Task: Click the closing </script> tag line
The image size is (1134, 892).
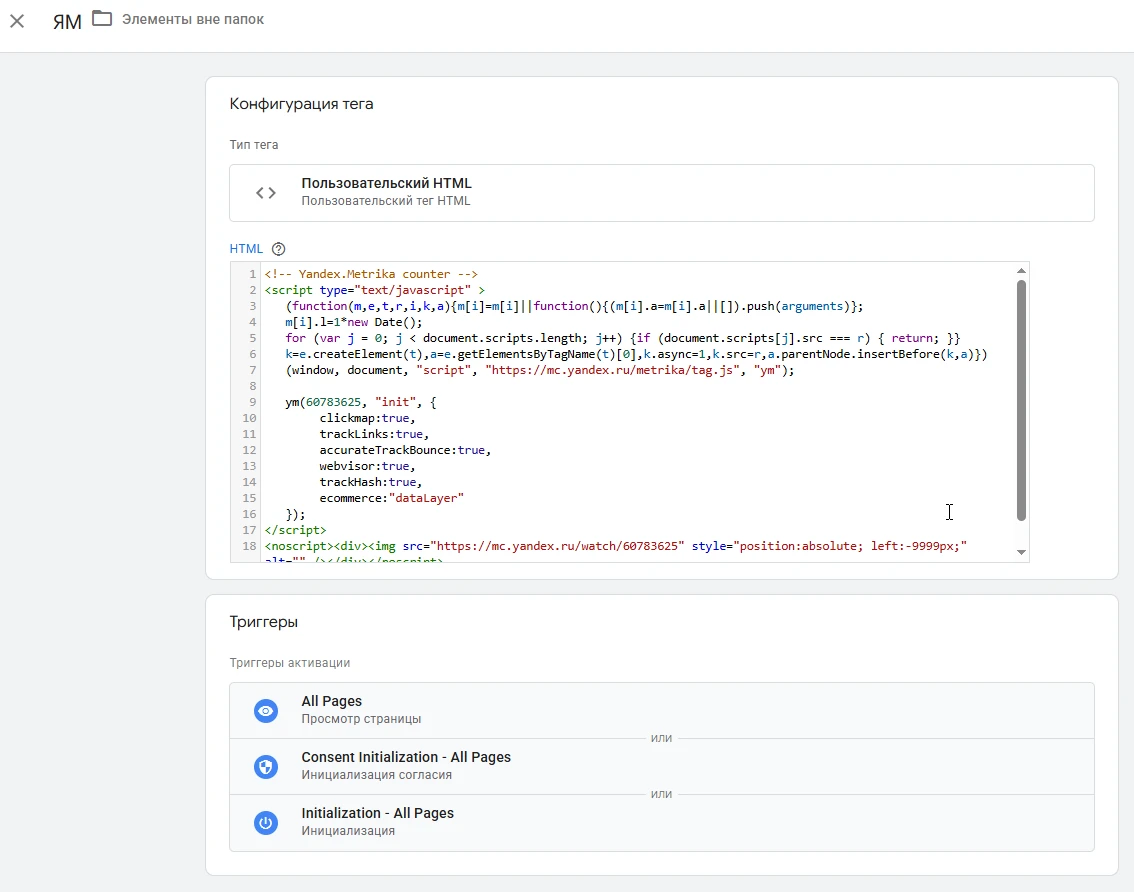Action: (x=295, y=530)
